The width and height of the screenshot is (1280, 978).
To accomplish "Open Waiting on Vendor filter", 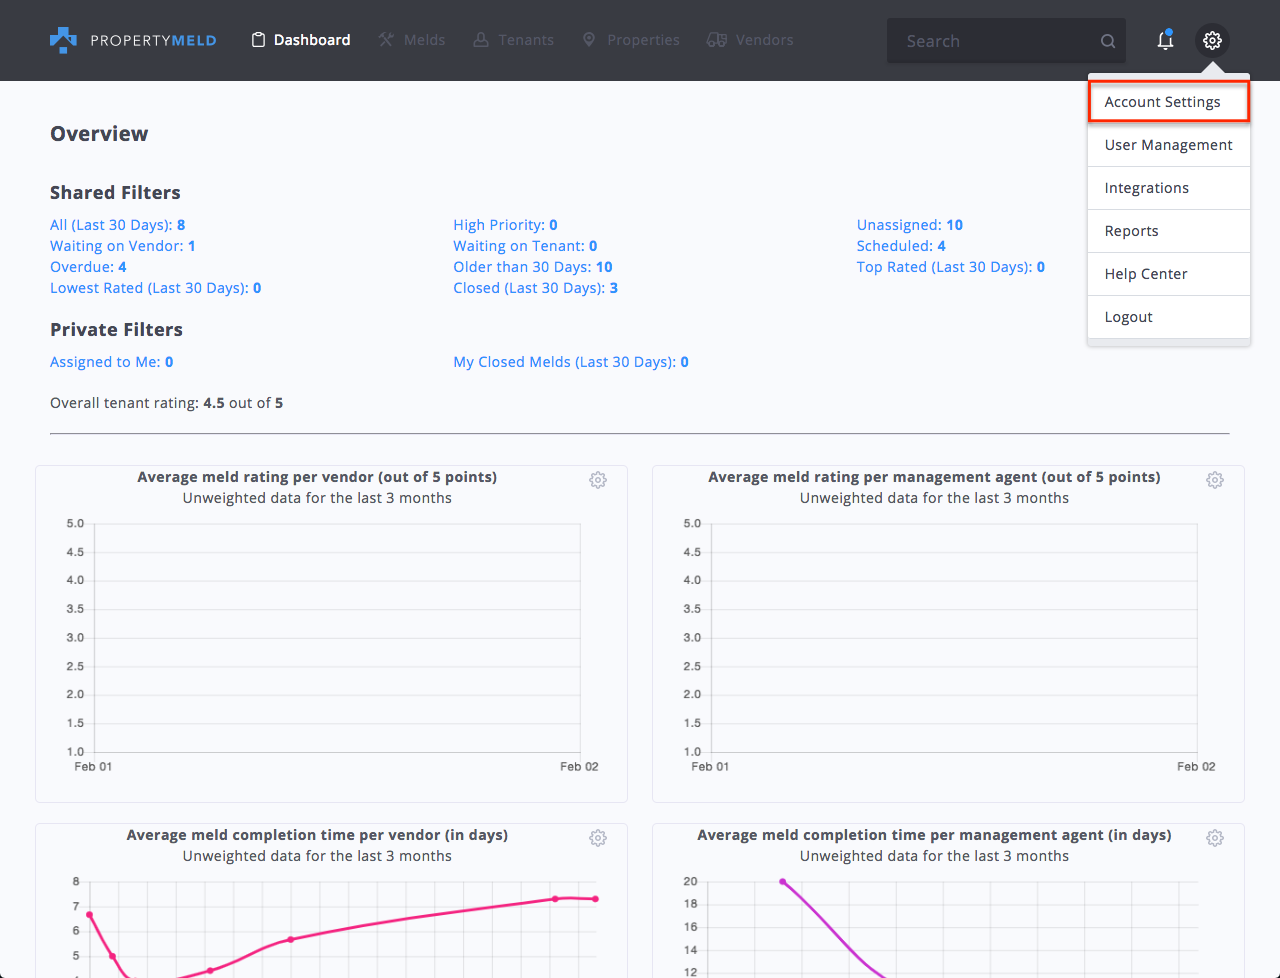I will pyautogui.click(x=123, y=246).
